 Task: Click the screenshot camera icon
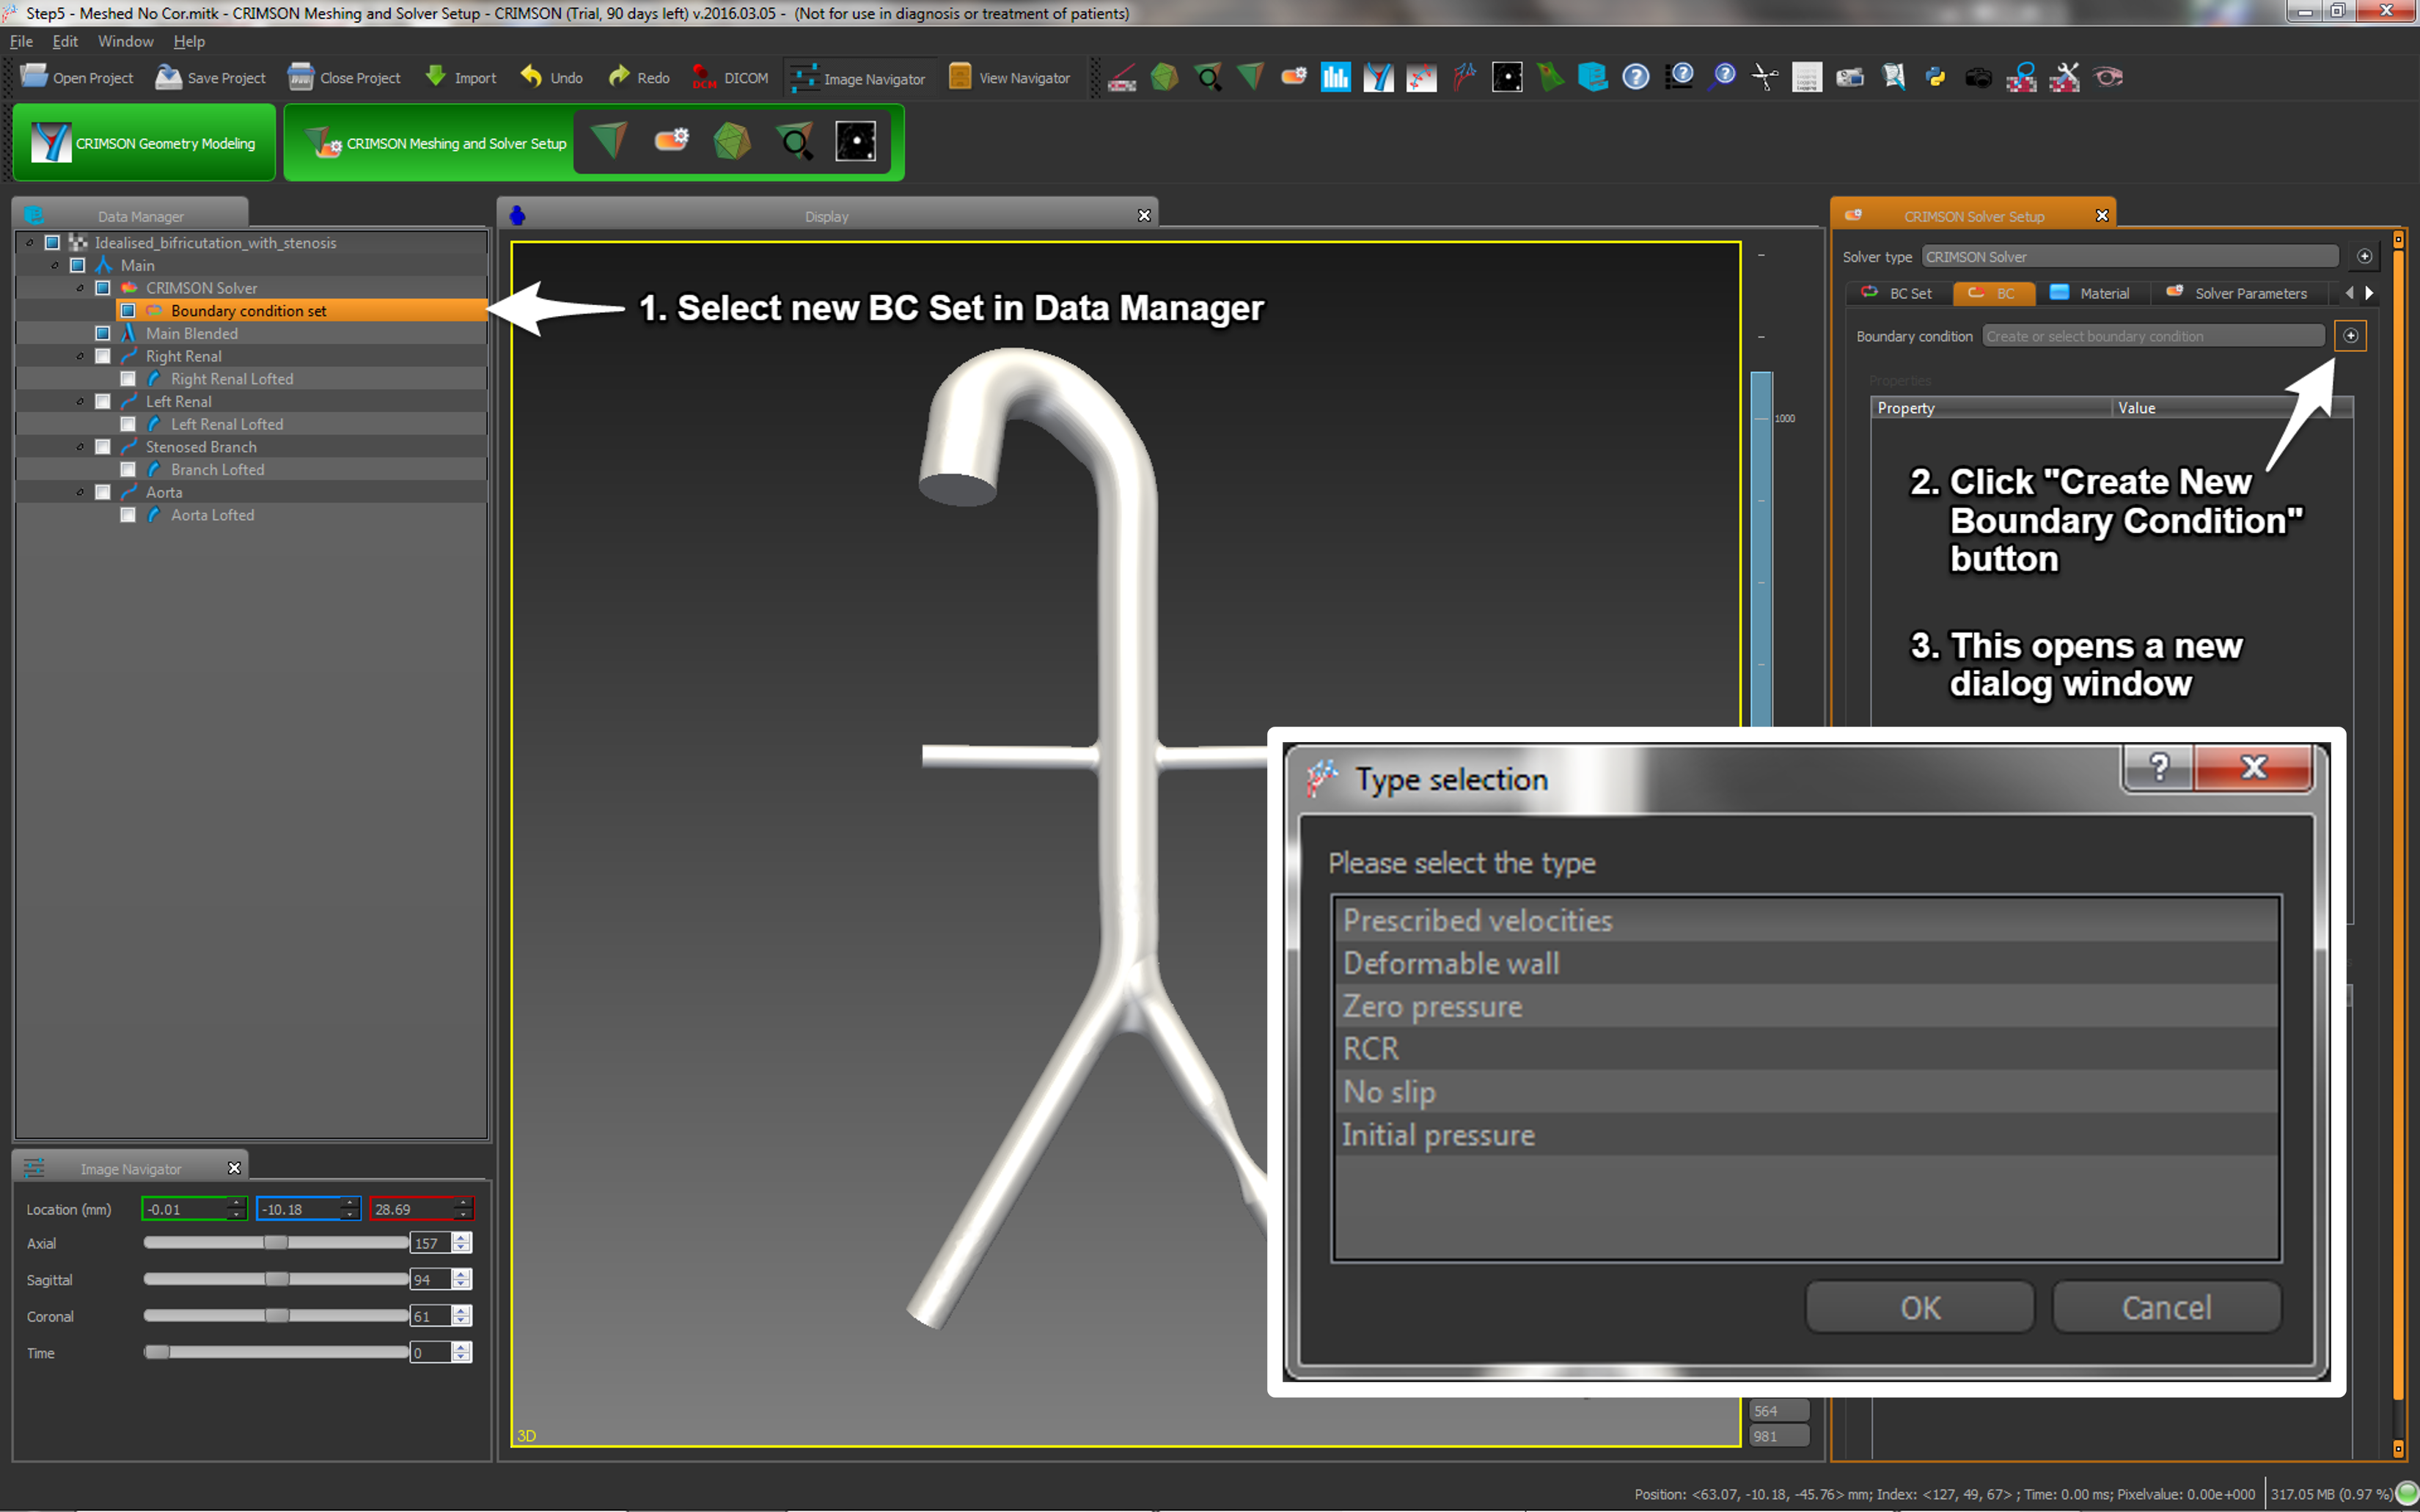point(1978,77)
